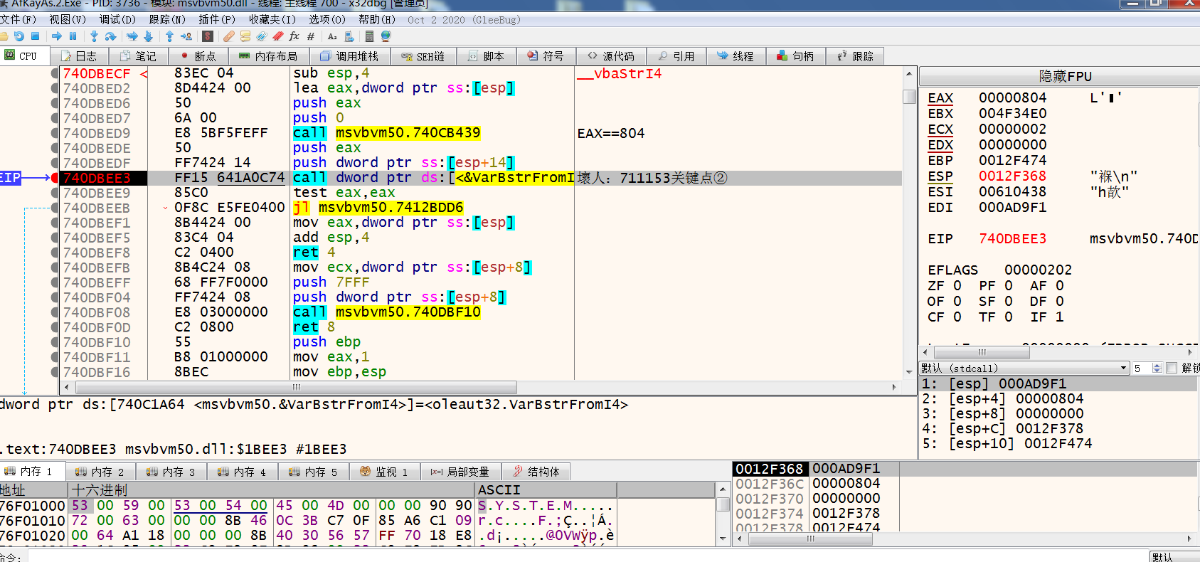This screenshot has height=562, width=1200.
Task: Click the Step Over toolbar icon
Action: click(110, 36)
